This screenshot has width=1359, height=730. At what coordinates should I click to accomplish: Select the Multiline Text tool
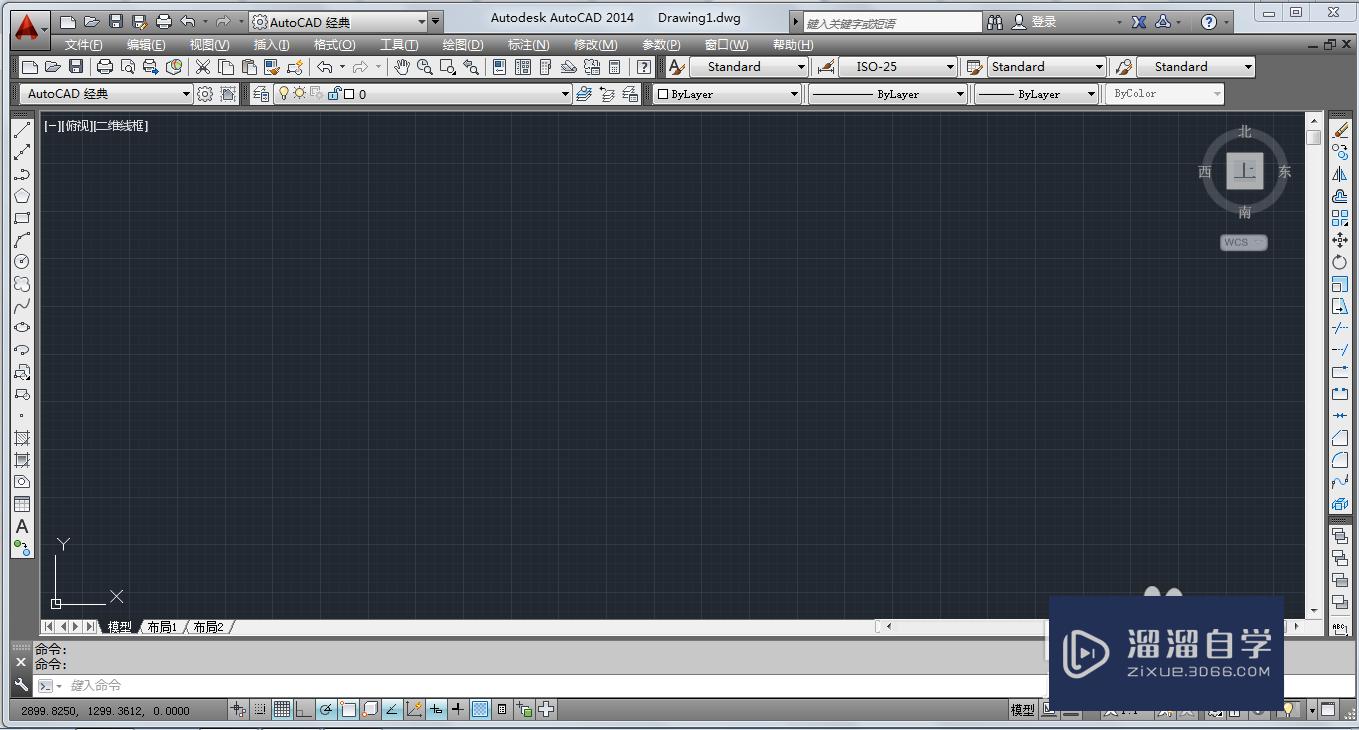point(22,526)
